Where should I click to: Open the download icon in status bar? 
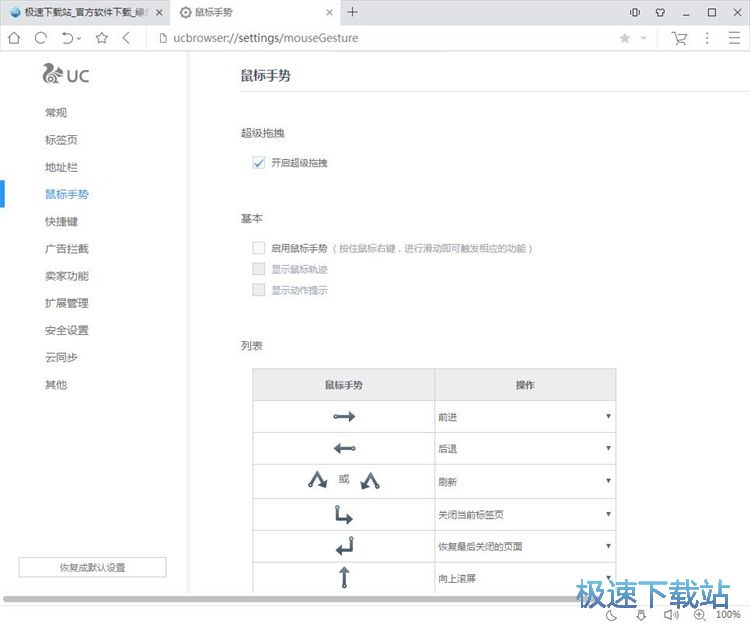[x=641, y=615]
